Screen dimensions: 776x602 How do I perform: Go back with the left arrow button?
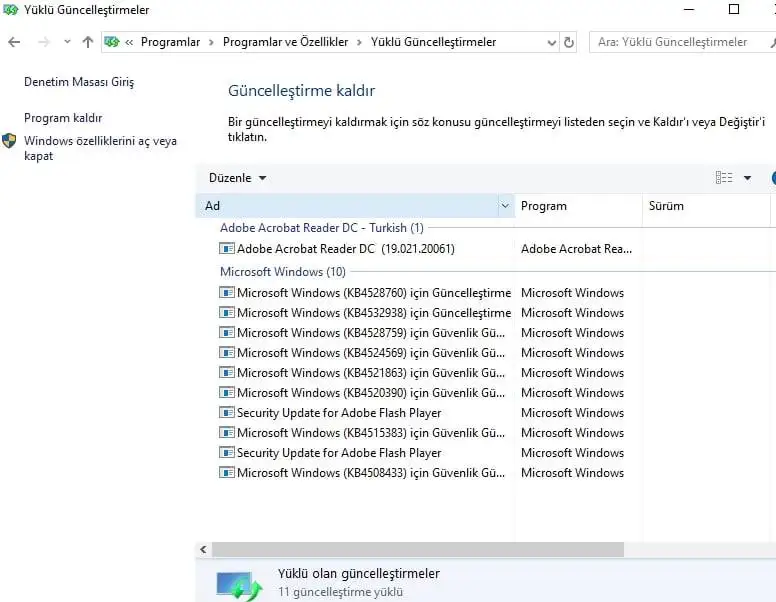14,42
